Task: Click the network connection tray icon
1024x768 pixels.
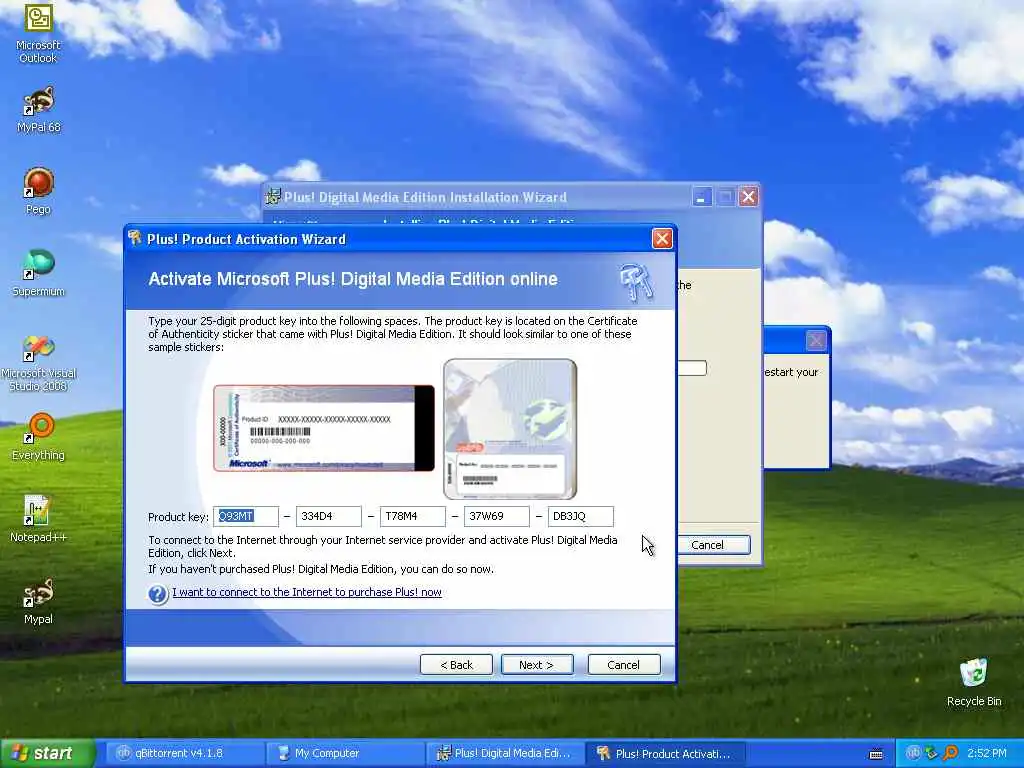Action: pos(931,753)
